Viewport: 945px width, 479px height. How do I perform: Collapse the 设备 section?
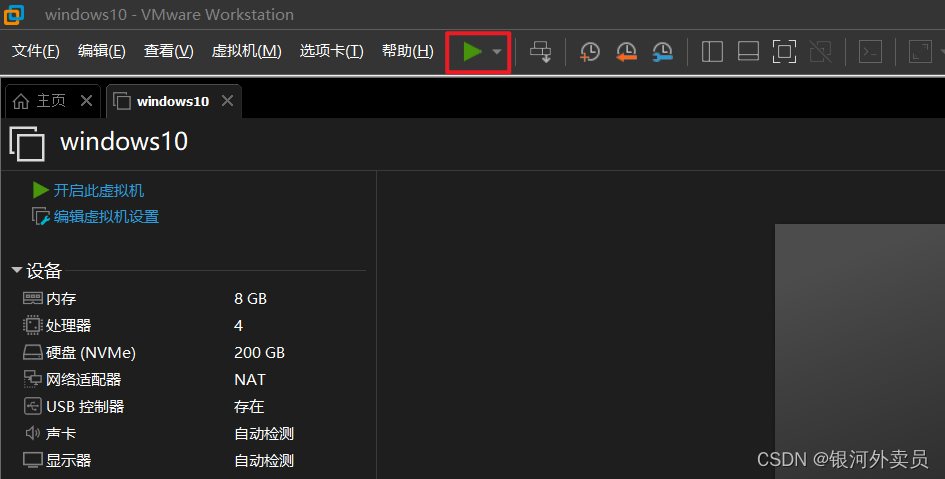(x=17, y=270)
